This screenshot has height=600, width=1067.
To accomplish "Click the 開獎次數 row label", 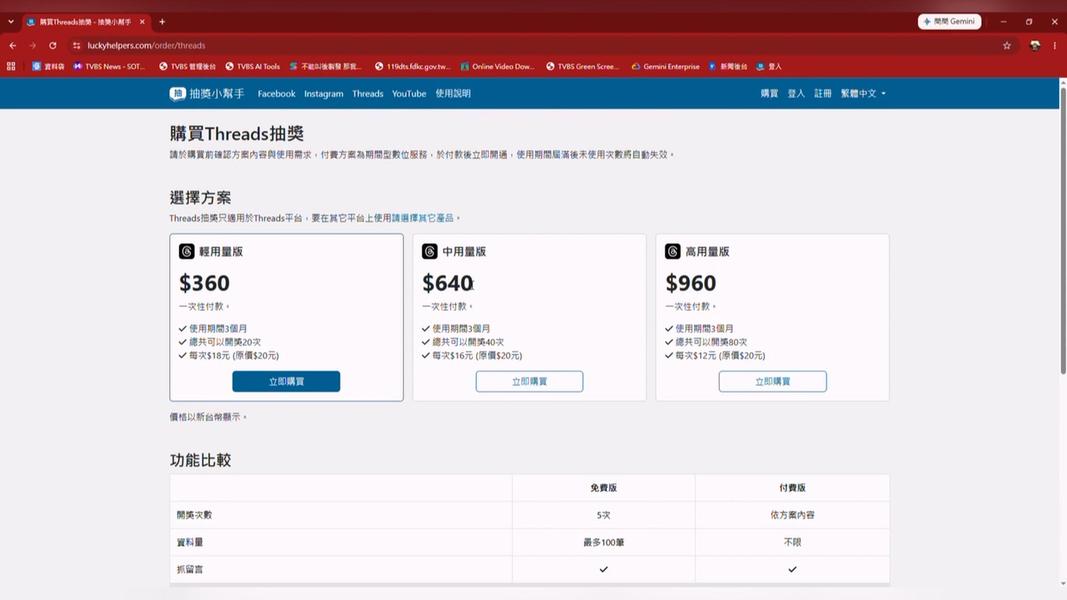I will 194,515.
